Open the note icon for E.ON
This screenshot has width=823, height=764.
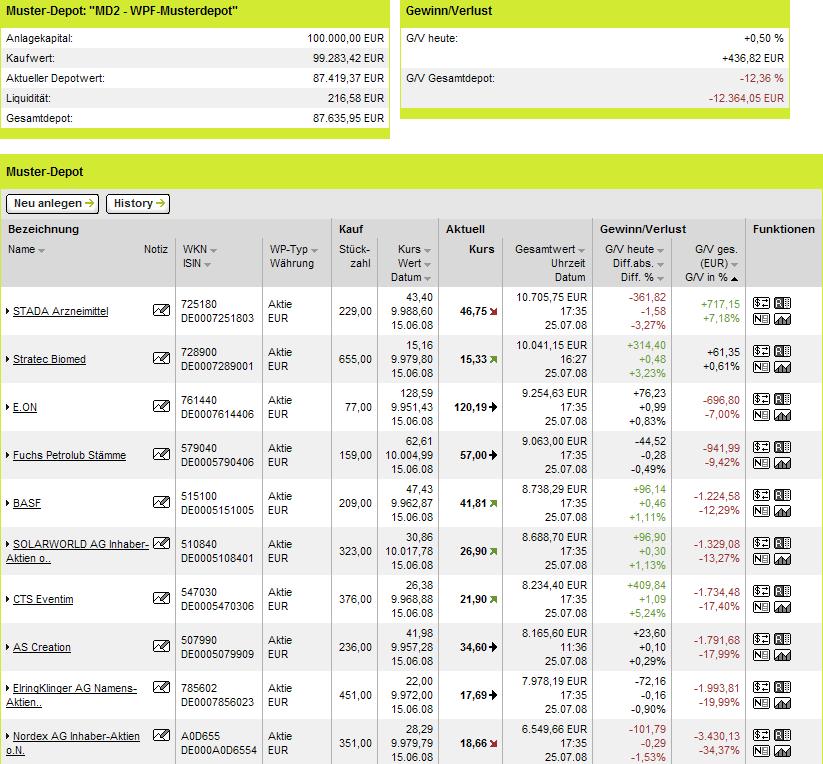[x=161, y=406]
